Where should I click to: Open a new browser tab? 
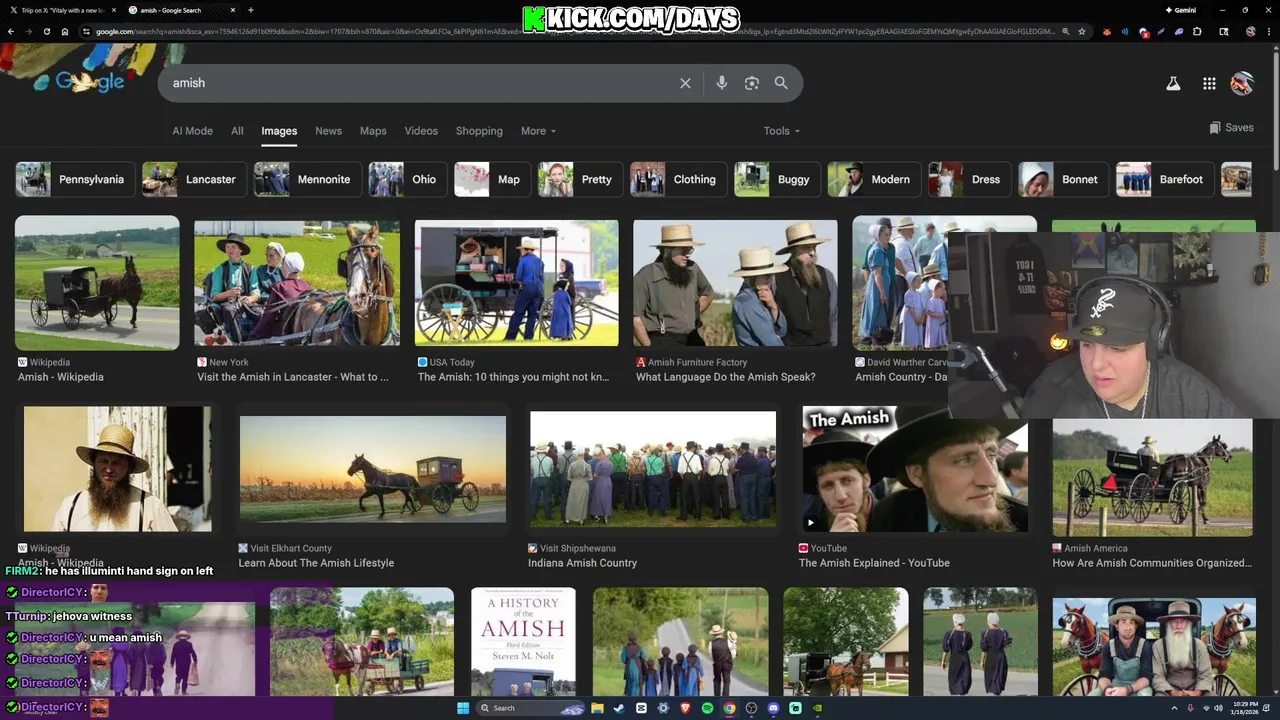pyautogui.click(x=250, y=10)
